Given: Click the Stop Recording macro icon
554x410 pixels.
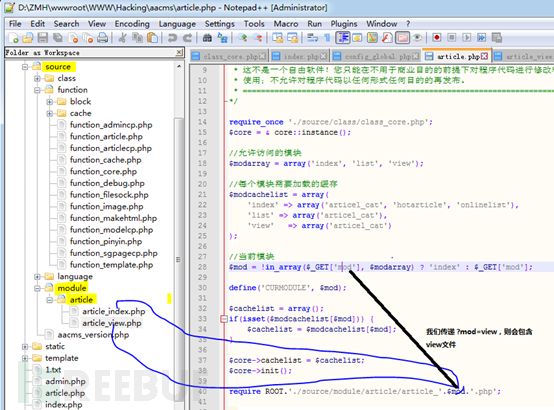Looking at the screenshot, I should [x=452, y=37].
